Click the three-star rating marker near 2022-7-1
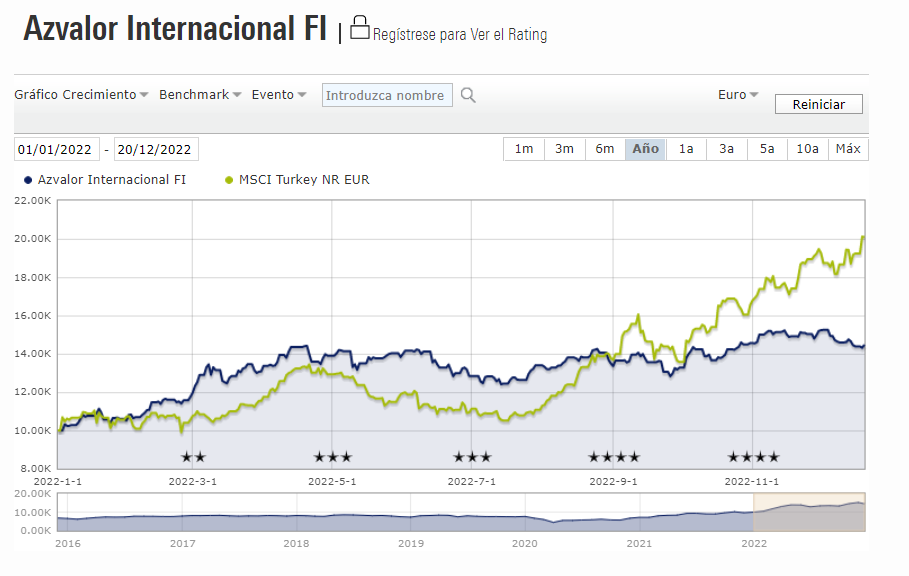 click(x=472, y=457)
